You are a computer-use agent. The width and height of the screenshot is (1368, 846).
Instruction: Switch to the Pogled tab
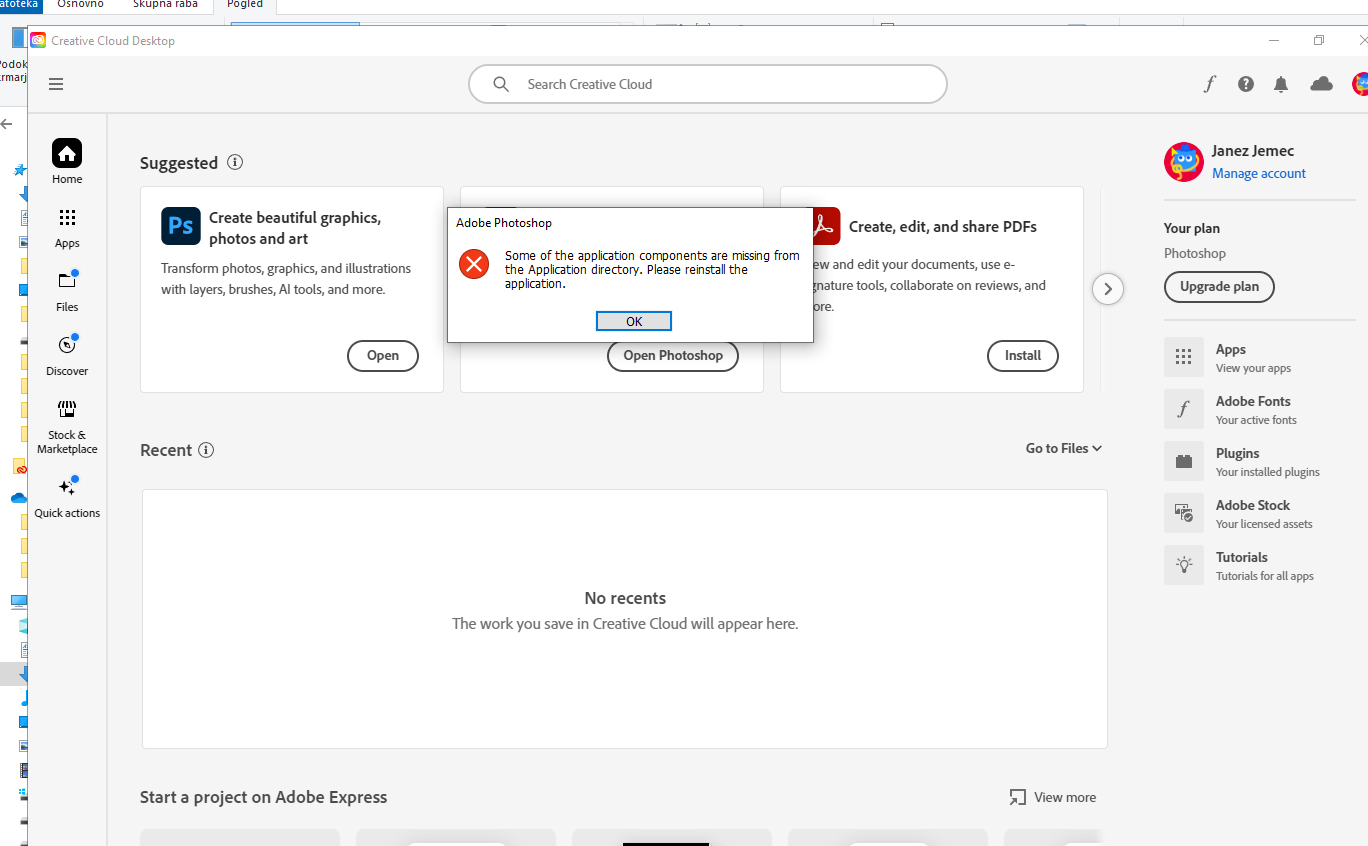click(244, 4)
